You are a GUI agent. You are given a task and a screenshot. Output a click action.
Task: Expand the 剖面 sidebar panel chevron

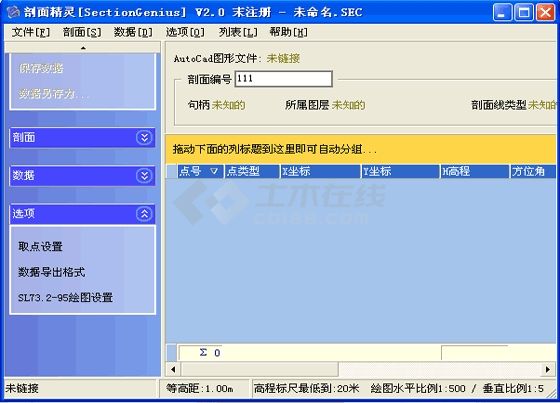pos(144,137)
